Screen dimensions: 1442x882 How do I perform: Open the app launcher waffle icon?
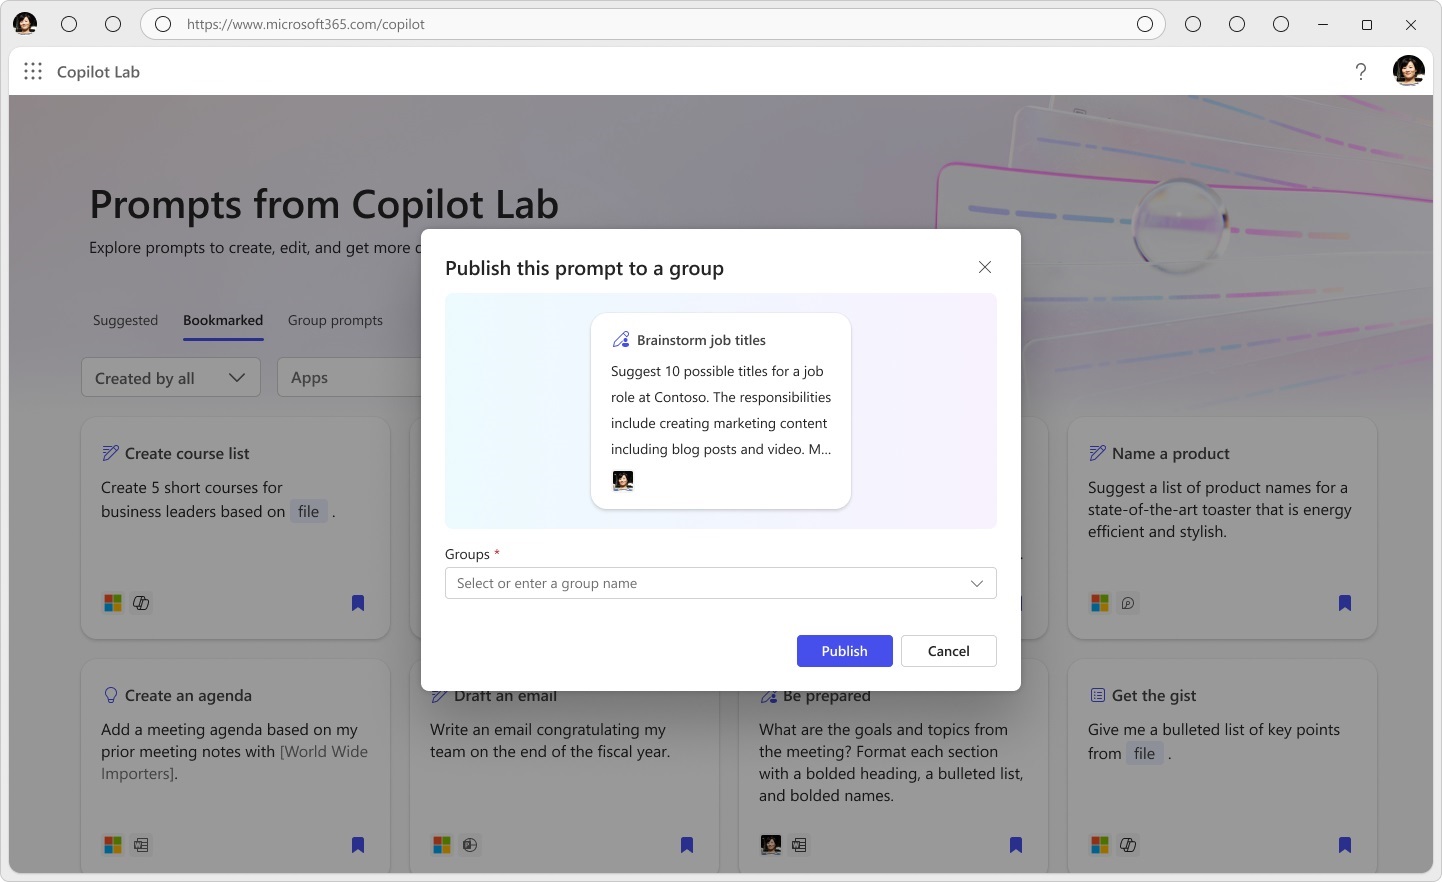coord(33,72)
